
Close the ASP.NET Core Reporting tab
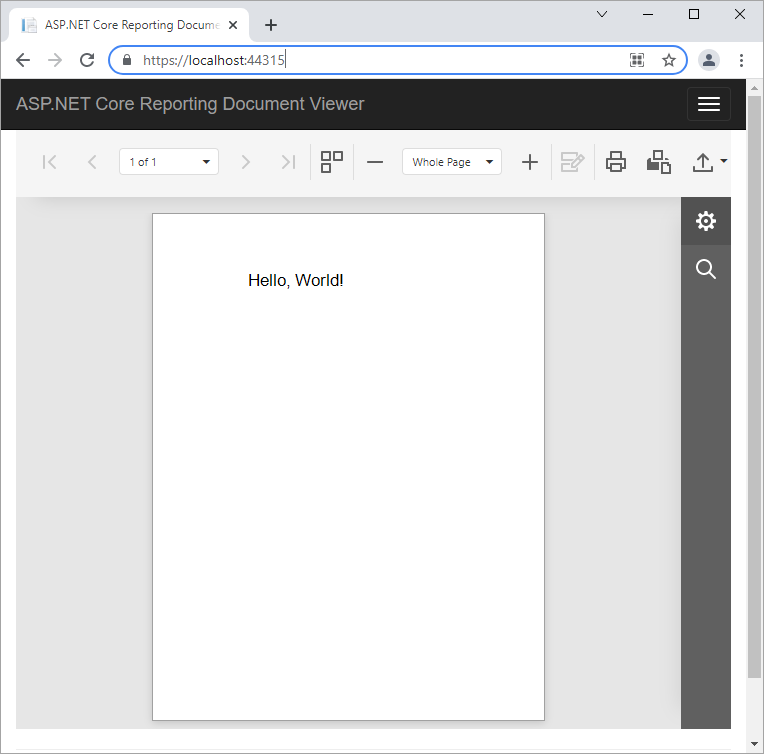point(233,25)
